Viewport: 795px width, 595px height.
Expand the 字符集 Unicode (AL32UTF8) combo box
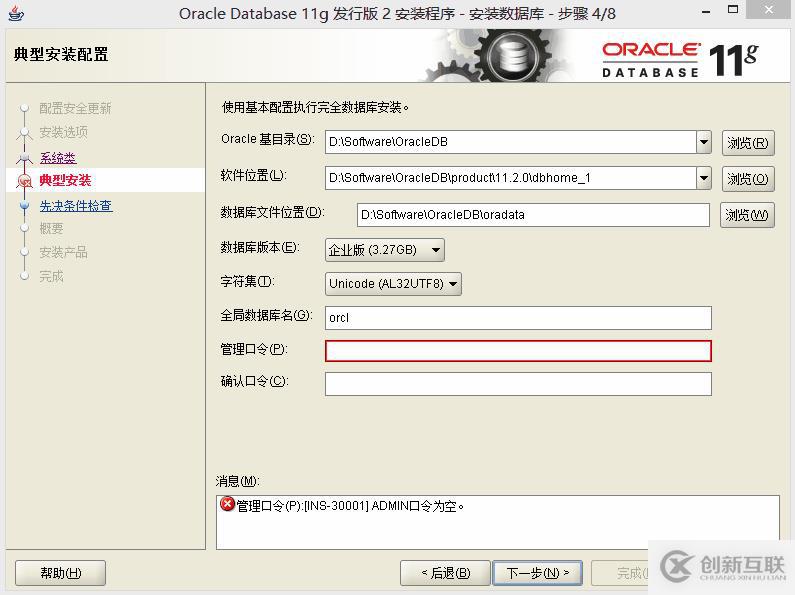[x=393, y=284]
